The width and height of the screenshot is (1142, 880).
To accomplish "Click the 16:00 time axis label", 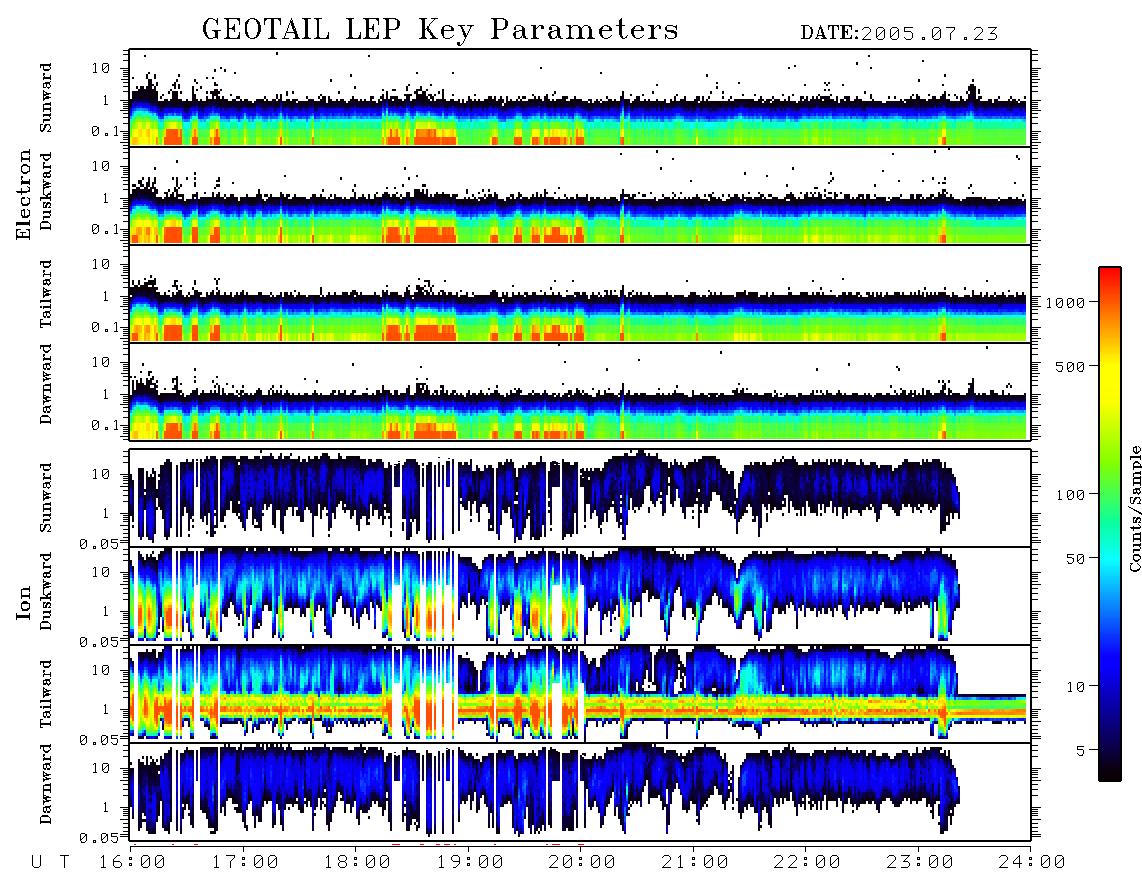I will 133,862.
